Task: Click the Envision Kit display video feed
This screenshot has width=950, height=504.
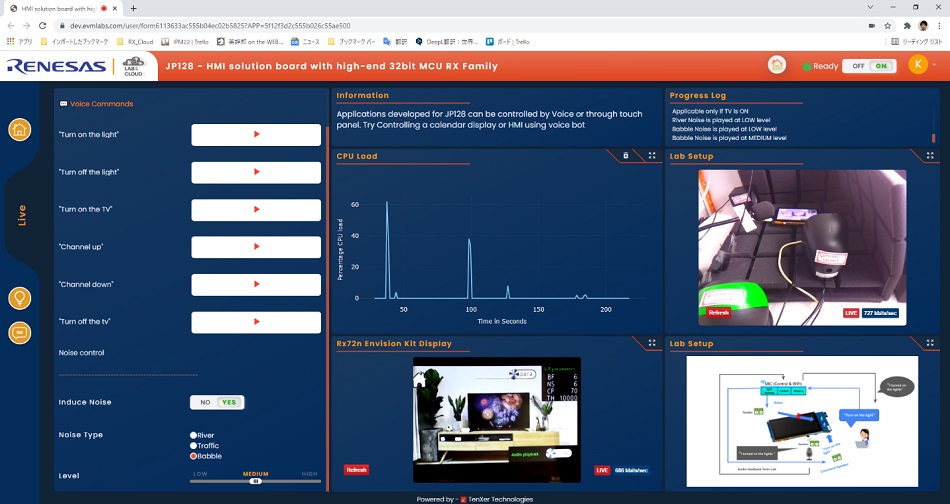Action: point(497,419)
